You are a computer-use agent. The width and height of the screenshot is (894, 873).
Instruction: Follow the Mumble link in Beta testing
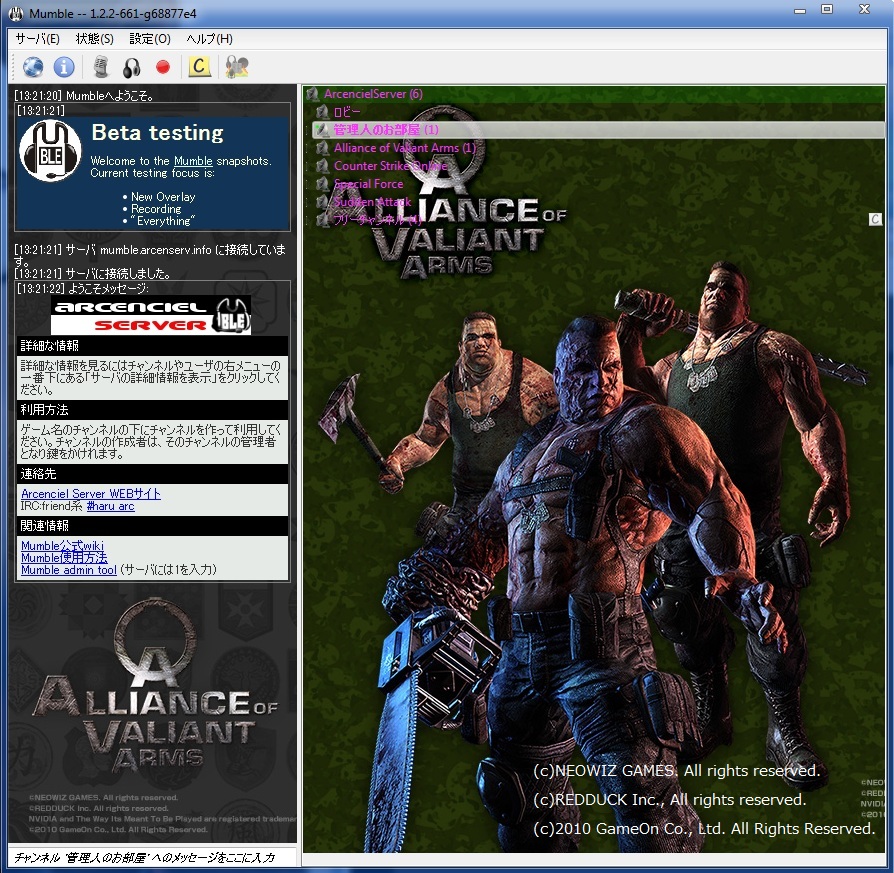pyautogui.click(x=193, y=161)
